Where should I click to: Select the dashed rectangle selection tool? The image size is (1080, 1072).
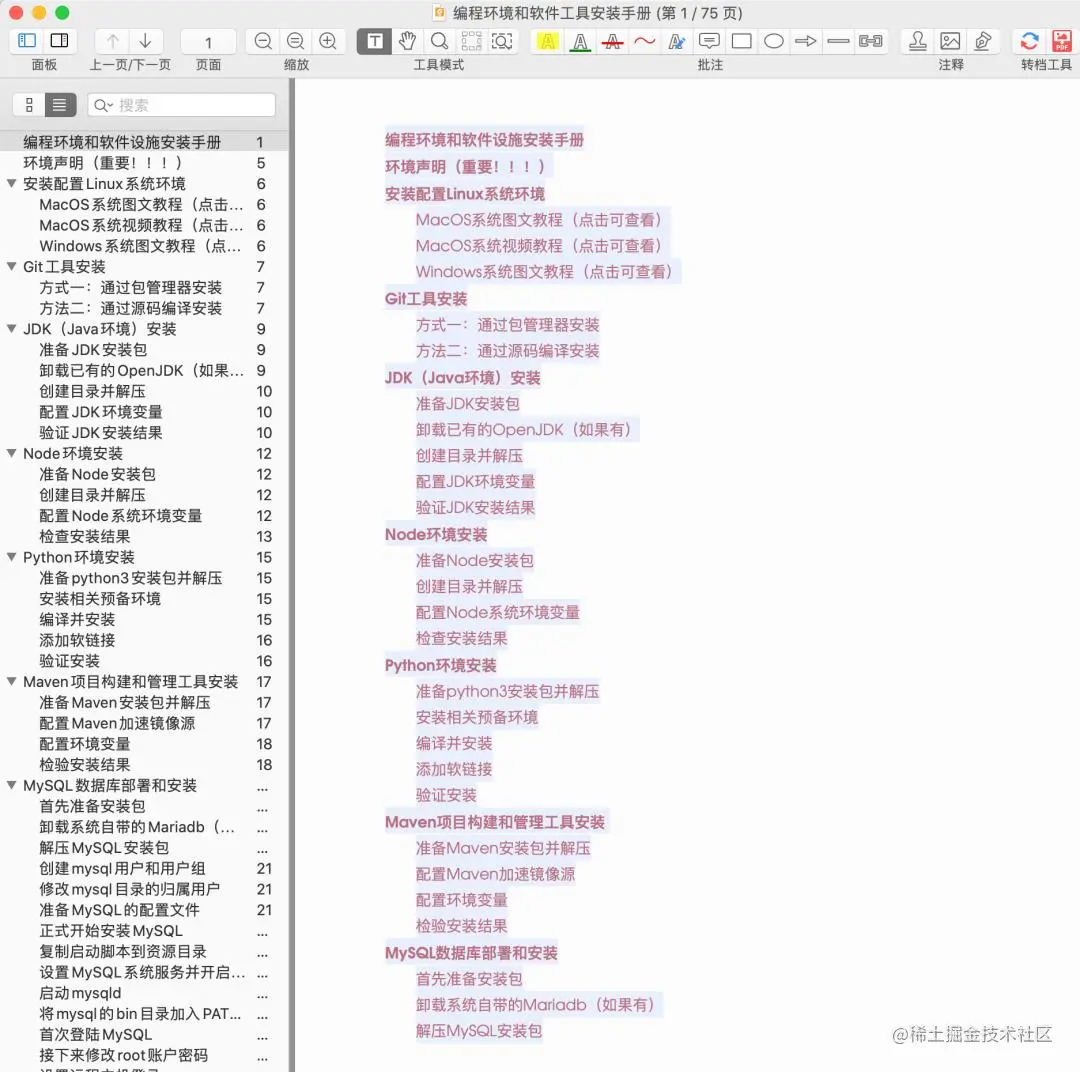[x=471, y=41]
